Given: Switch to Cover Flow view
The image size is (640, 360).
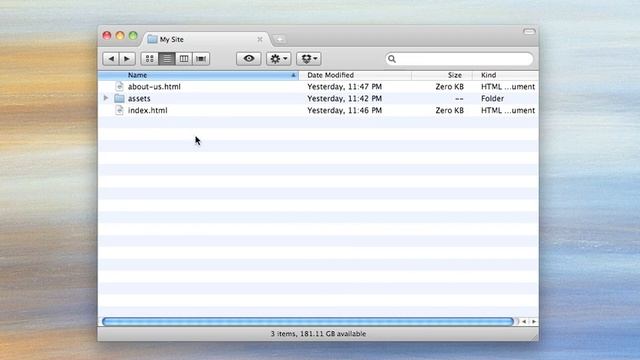Looking at the screenshot, I should point(201,59).
